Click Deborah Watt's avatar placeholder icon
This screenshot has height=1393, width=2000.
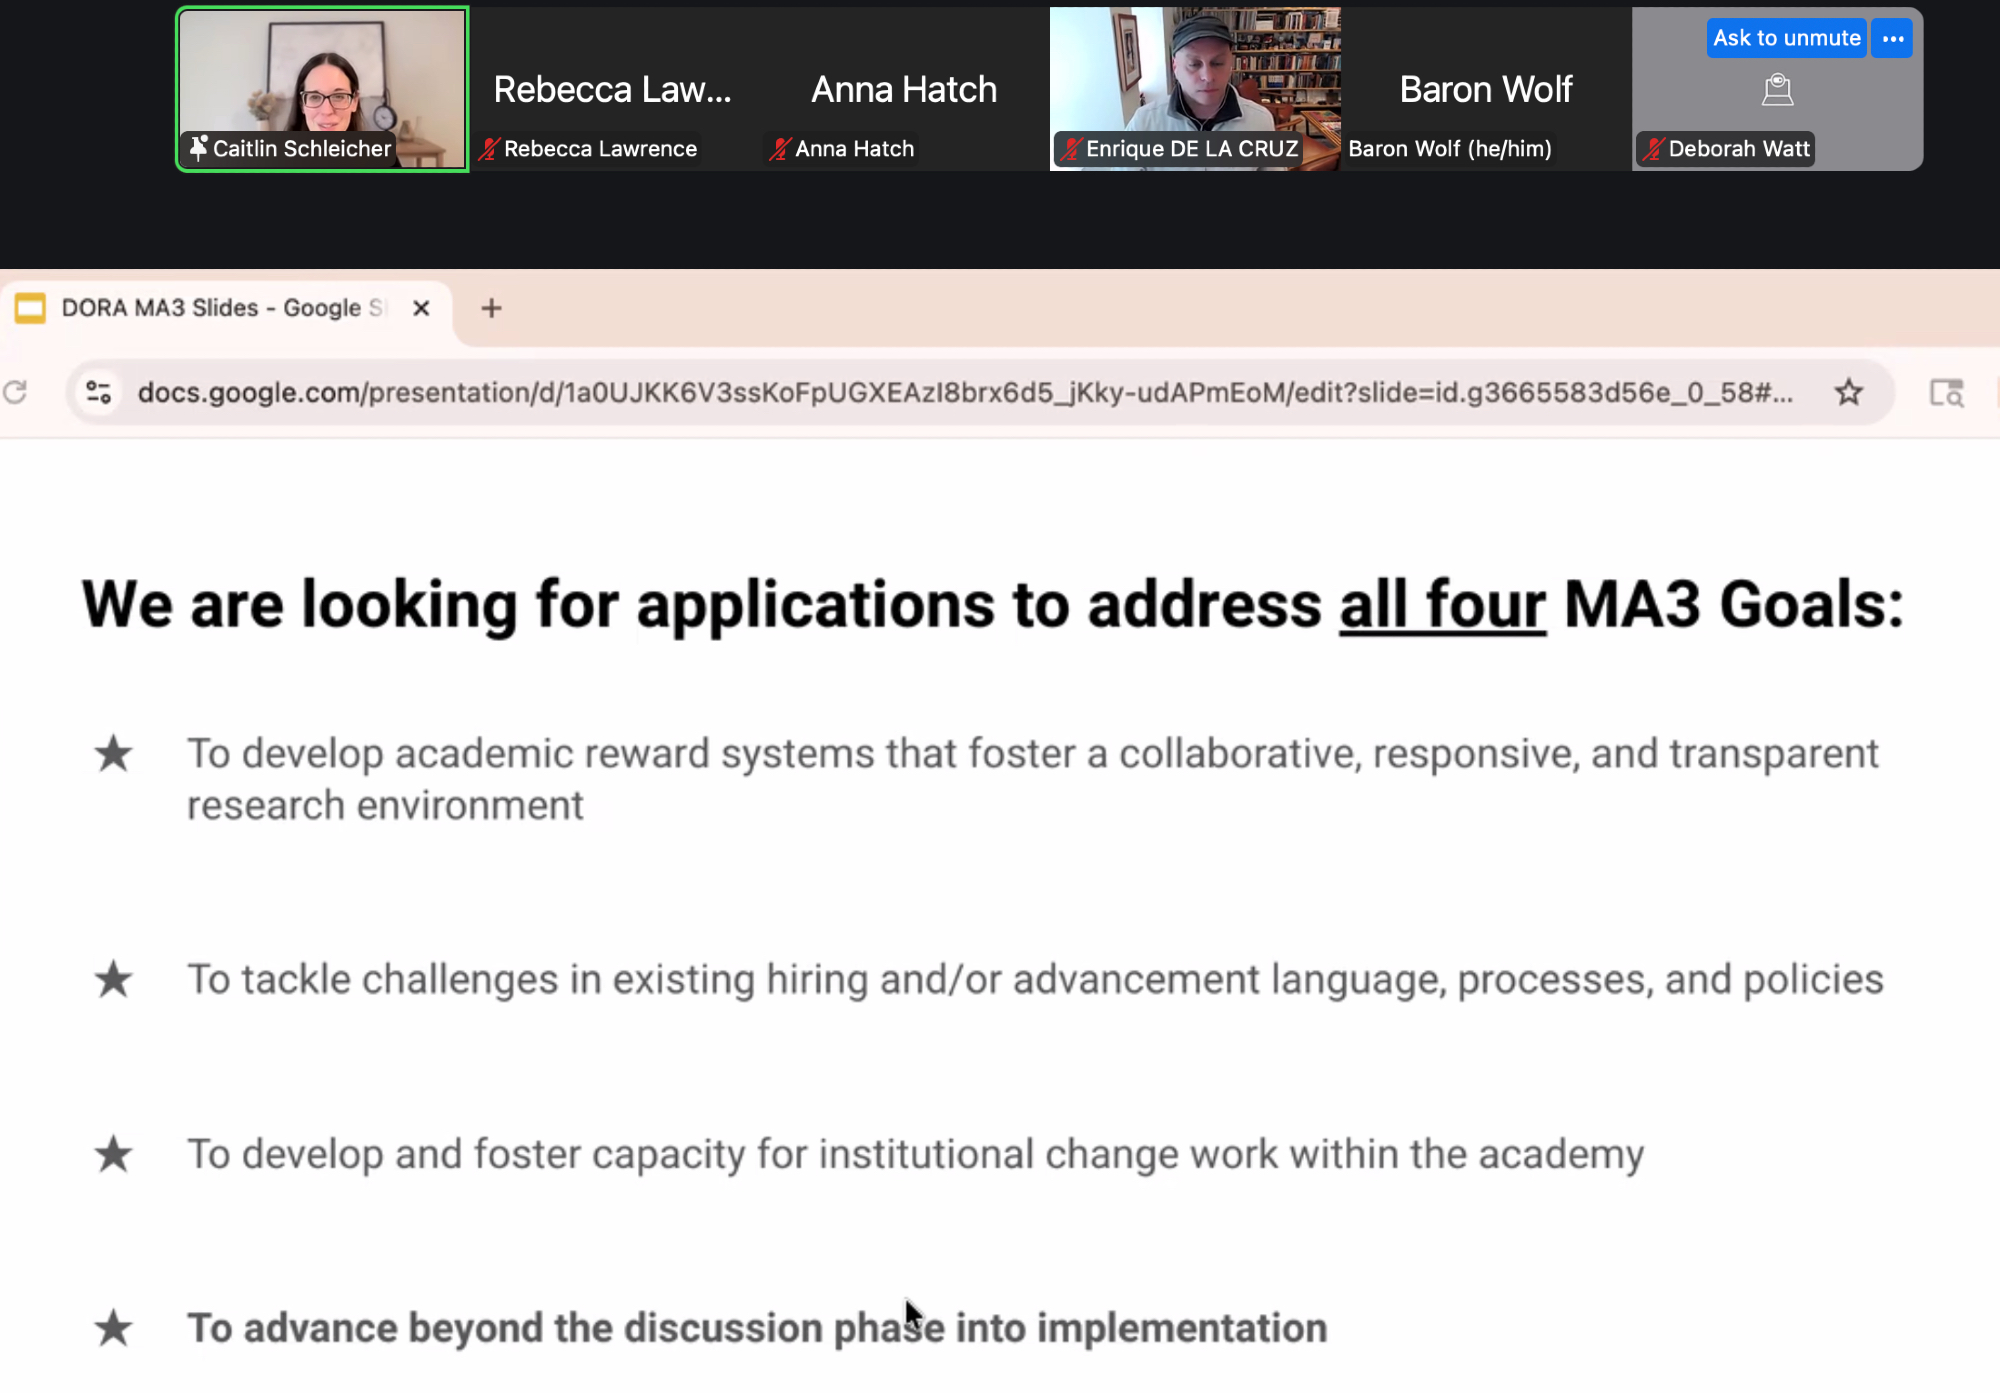coord(1777,90)
